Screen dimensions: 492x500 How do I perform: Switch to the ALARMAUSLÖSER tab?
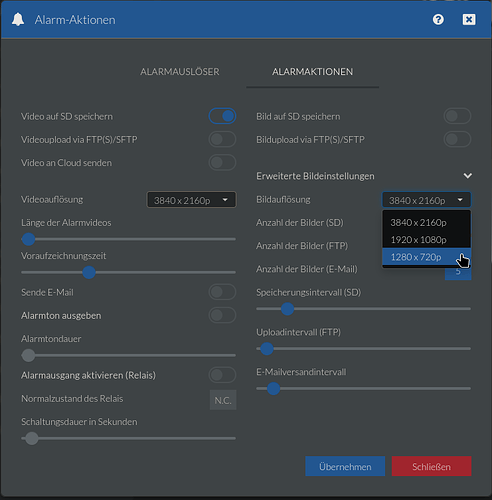[x=180, y=72]
